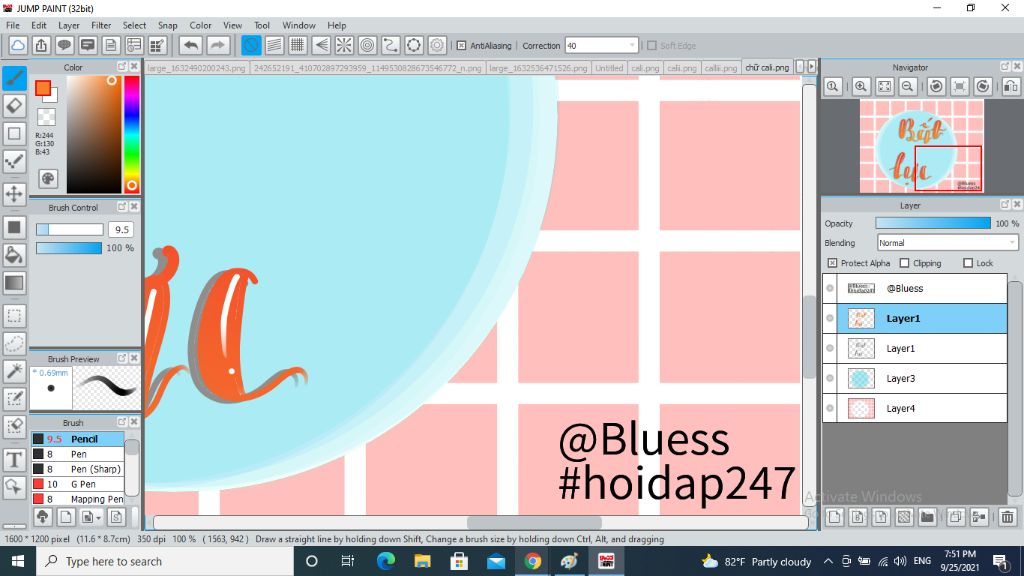Screen dimensions: 1024x576
Task: Toggle the Protect Alpha checkbox
Action: 832,263
